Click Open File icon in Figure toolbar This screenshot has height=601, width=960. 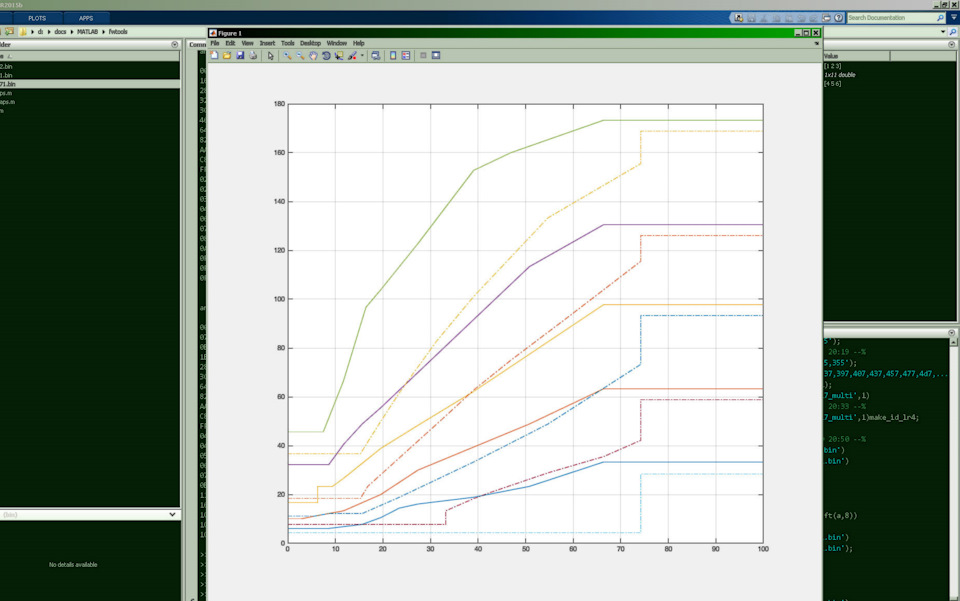coord(227,56)
